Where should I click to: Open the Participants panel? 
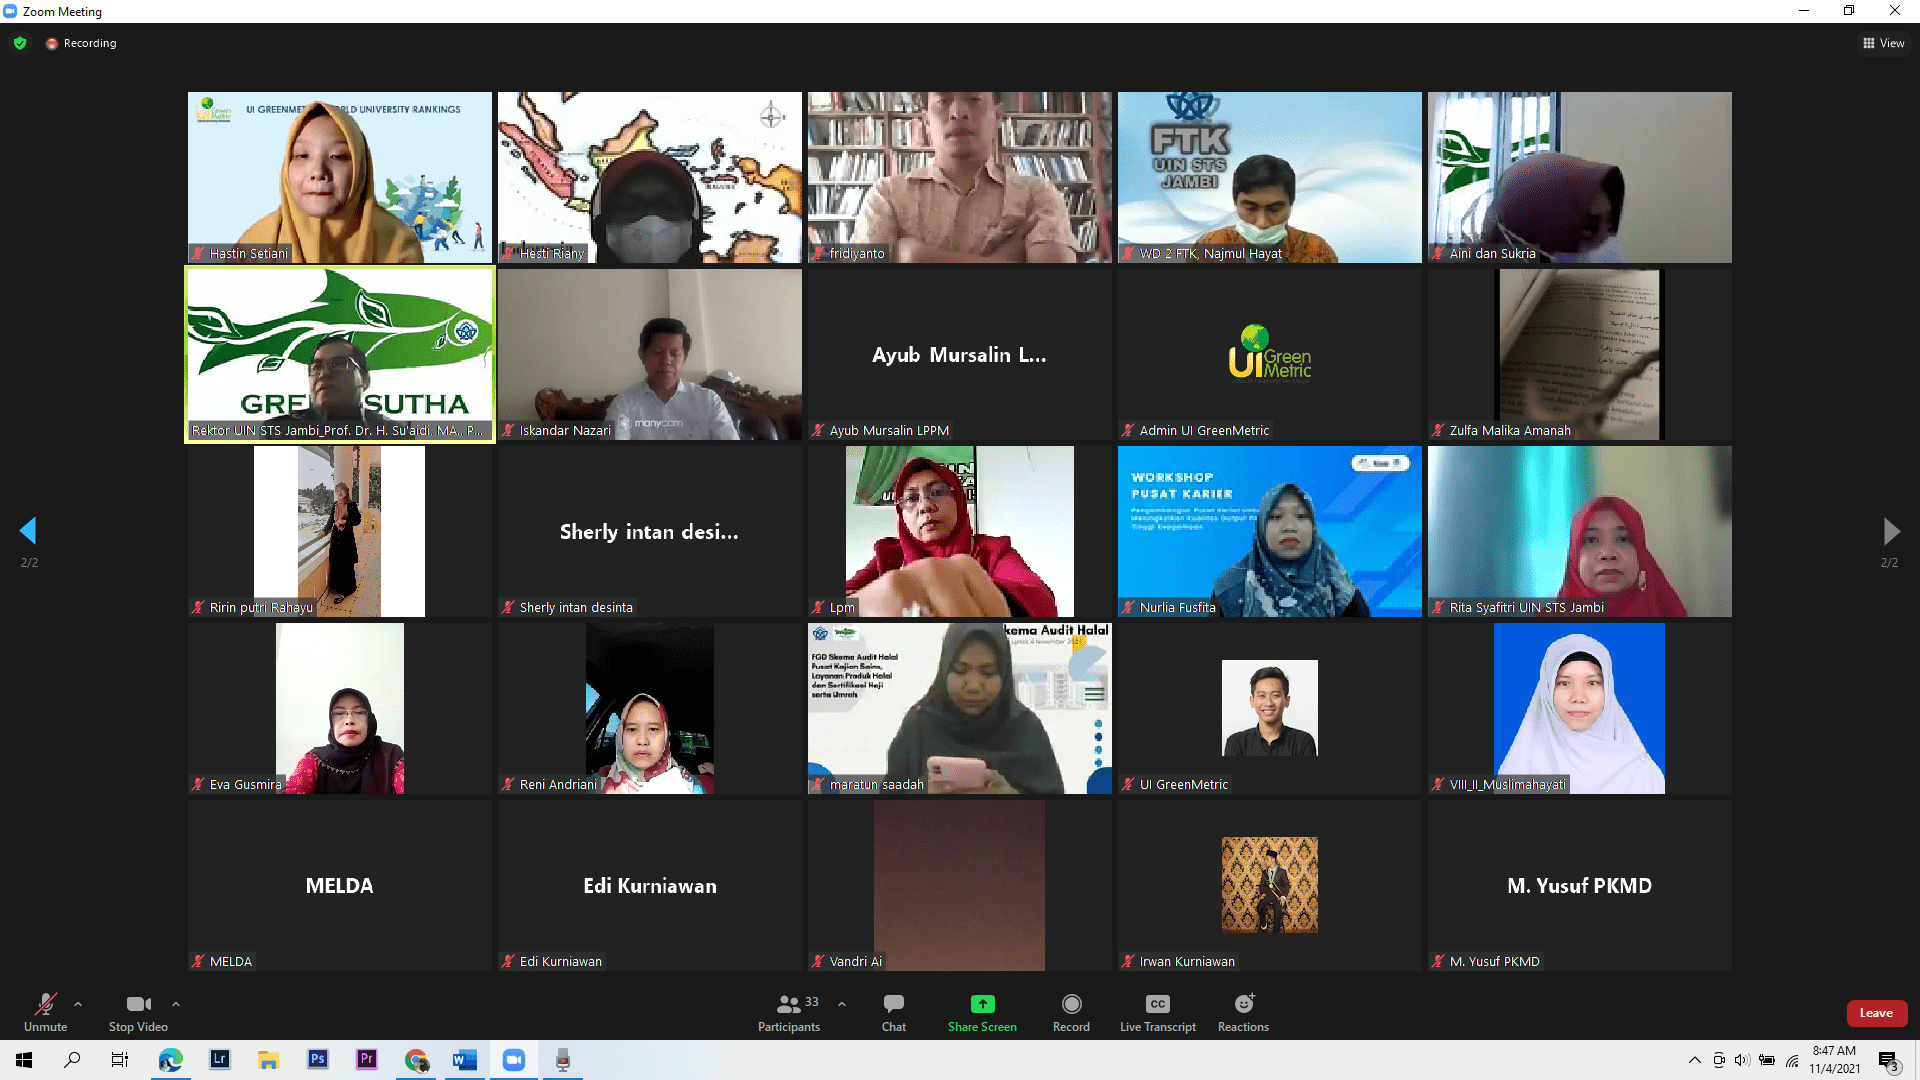tap(789, 1012)
